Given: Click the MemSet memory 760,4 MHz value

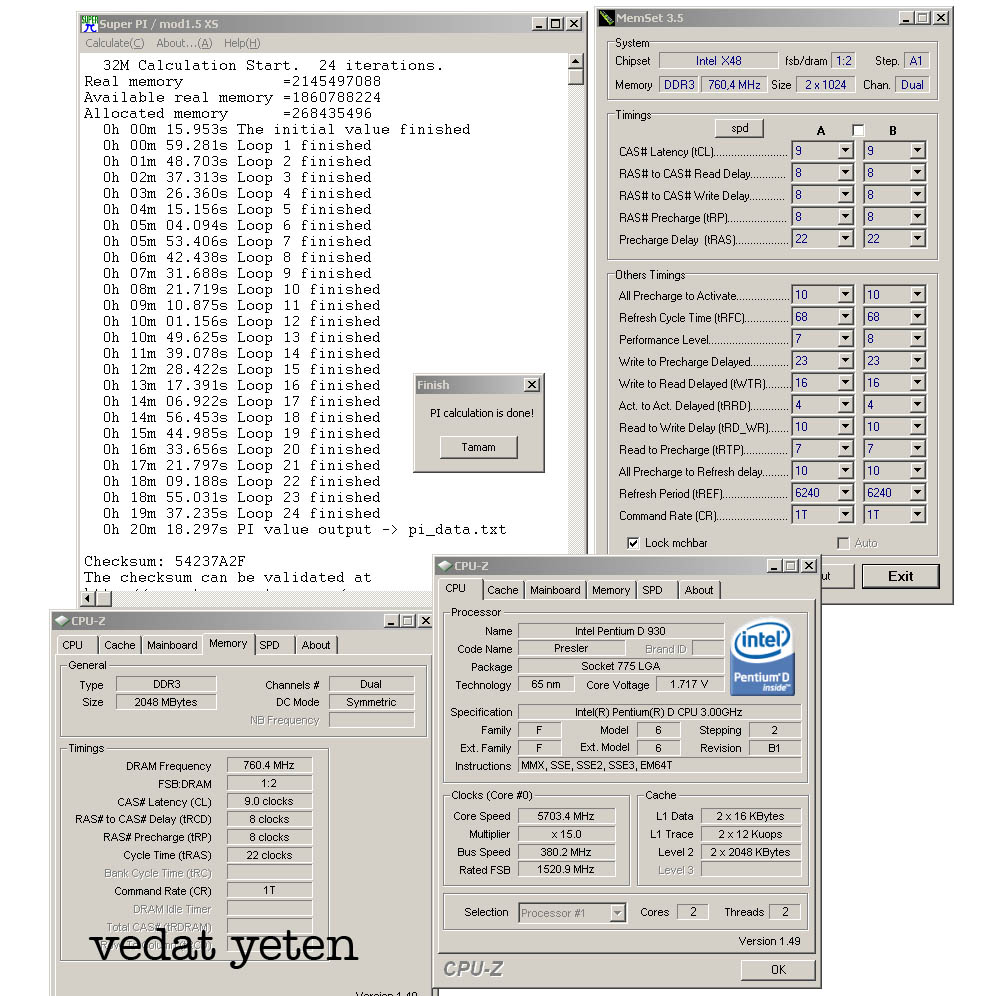Looking at the screenshot, I should point(734,84).
